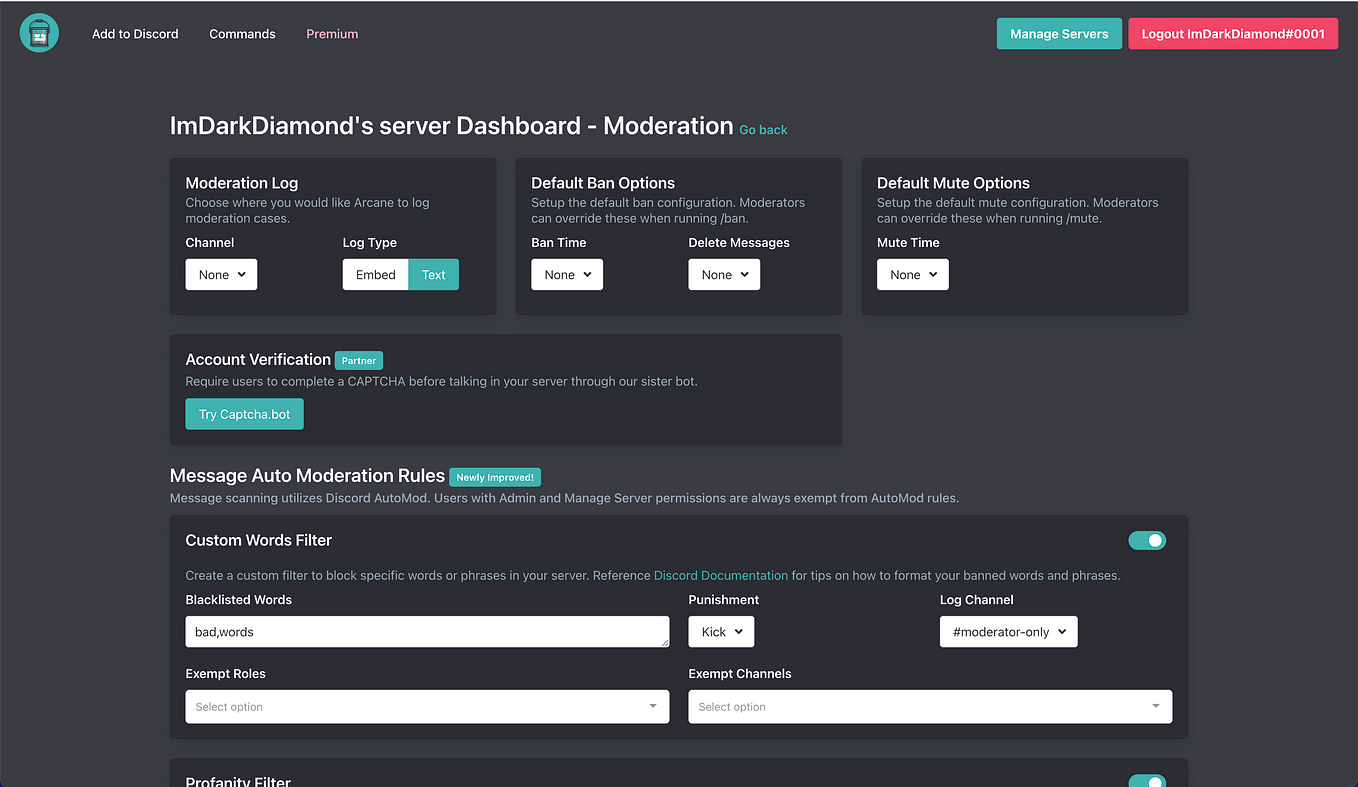Click the Default Ban Options heading

(603, 183)
